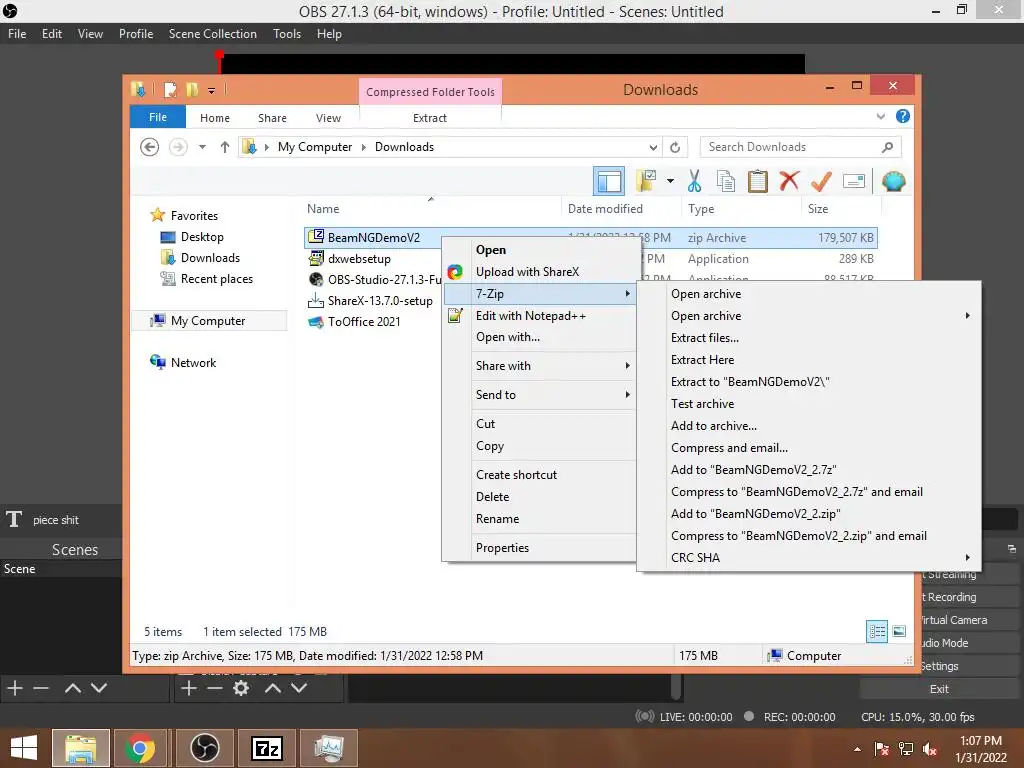Screen dimensions: 1024x768
Task: Click inside the Search Downloads field
Action: tap(800, 147)
